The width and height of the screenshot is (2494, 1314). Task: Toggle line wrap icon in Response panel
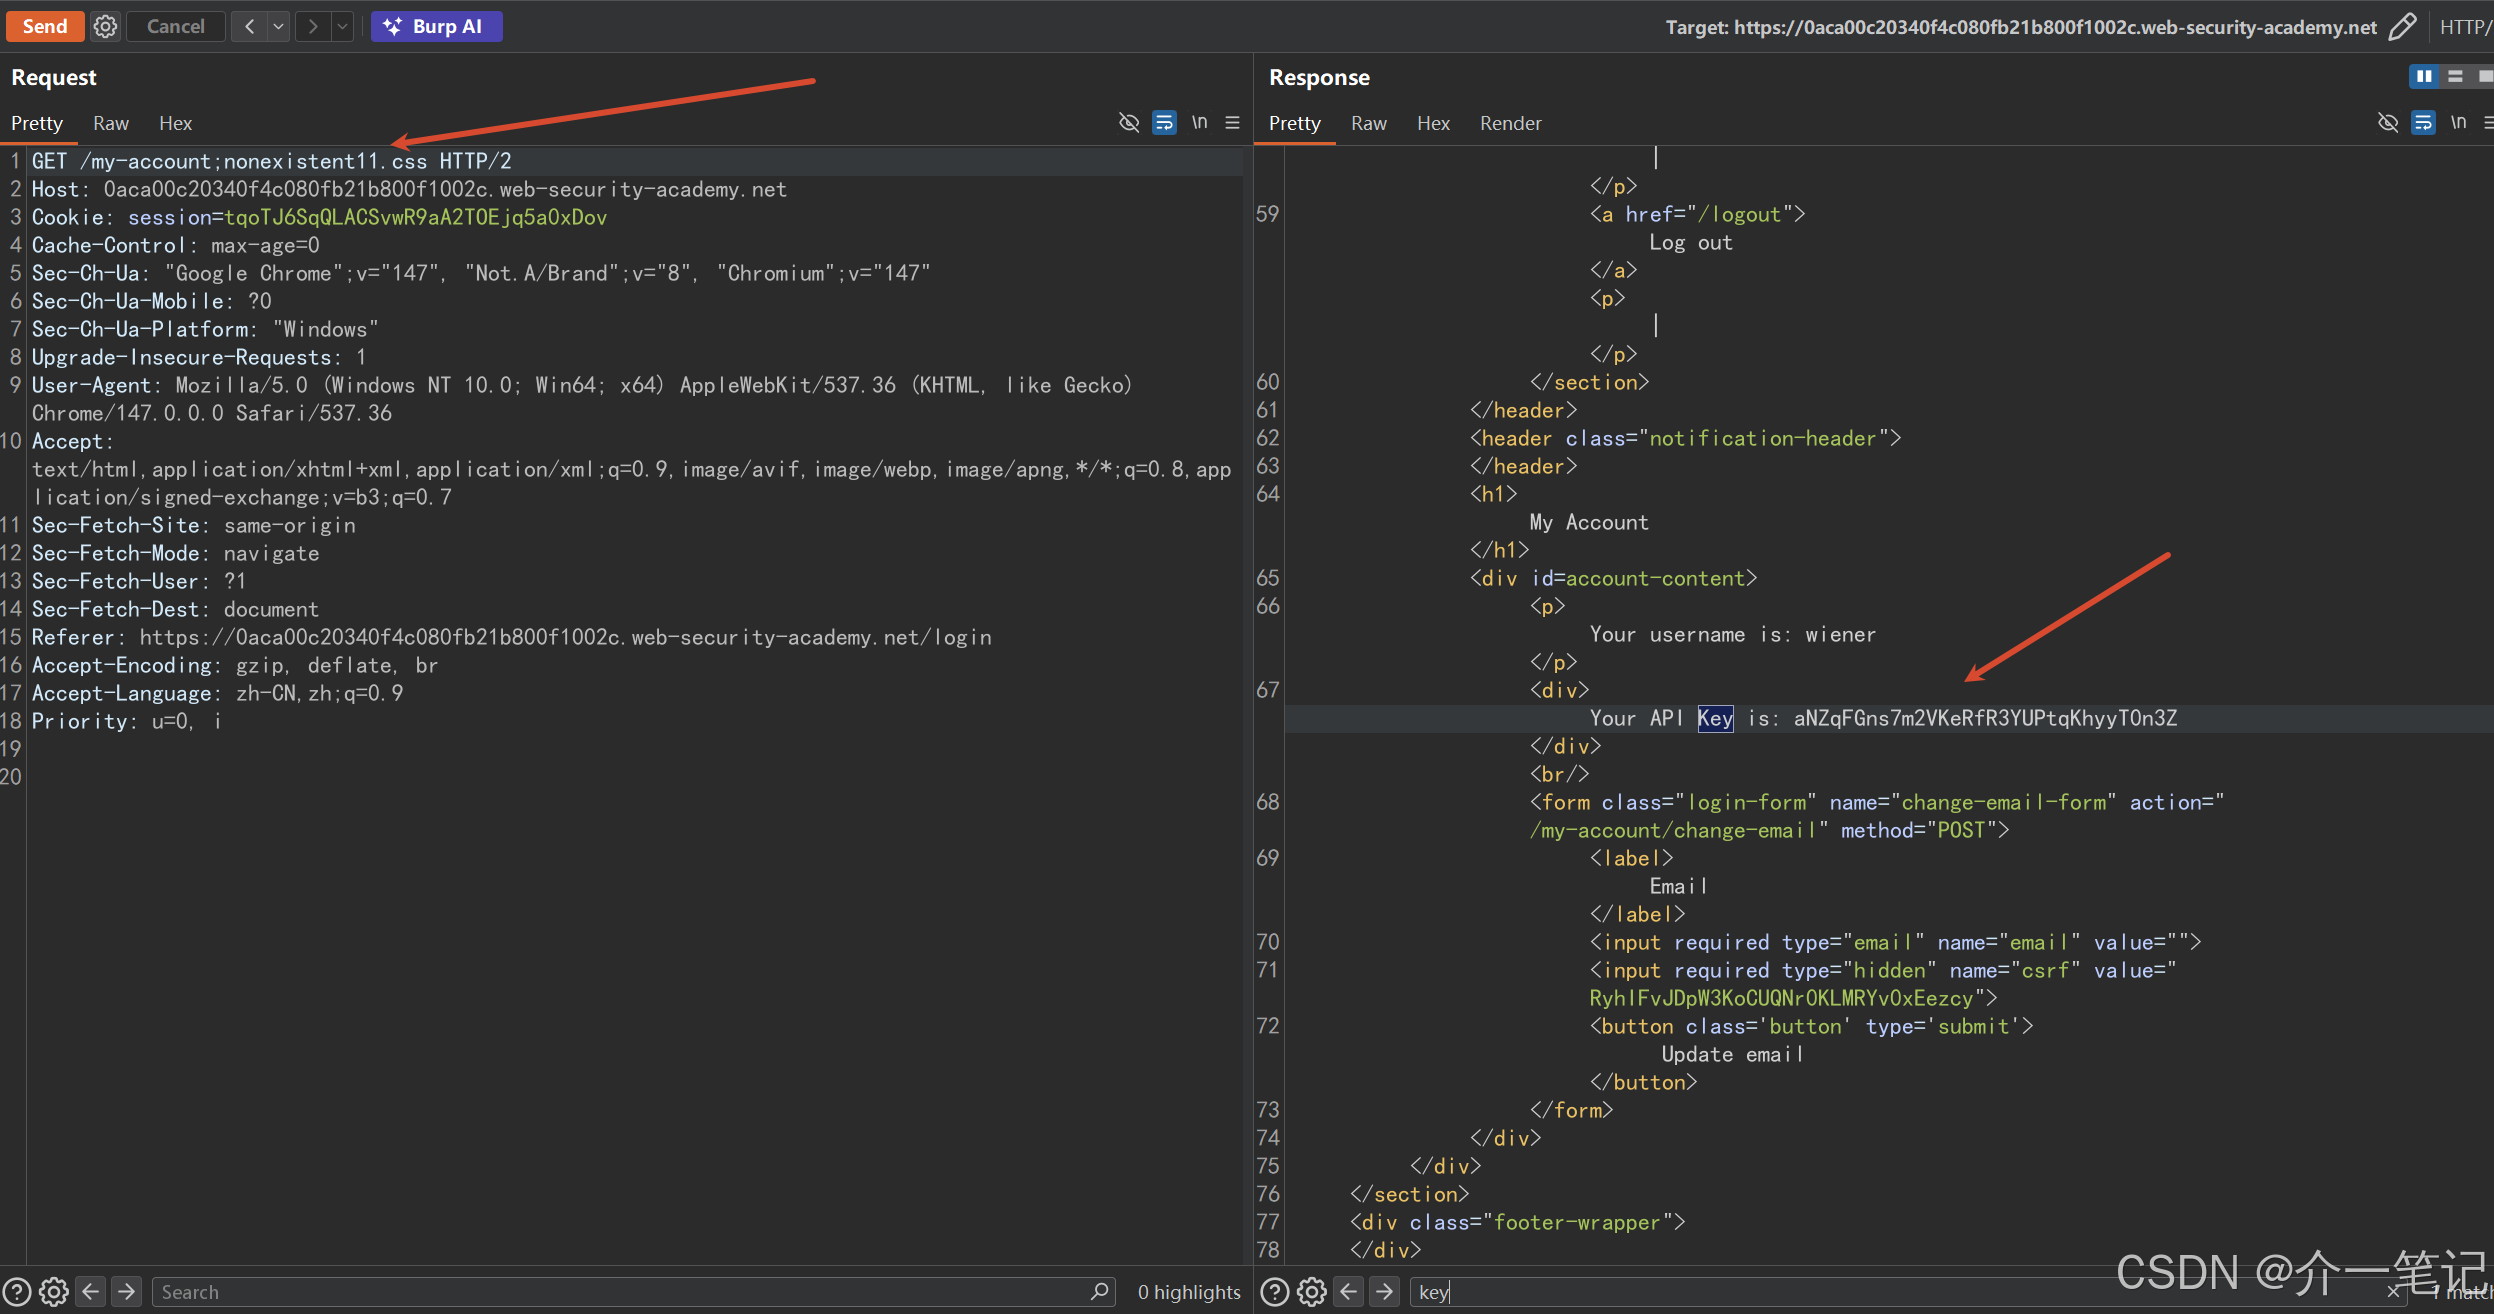tap(2423, 122)
